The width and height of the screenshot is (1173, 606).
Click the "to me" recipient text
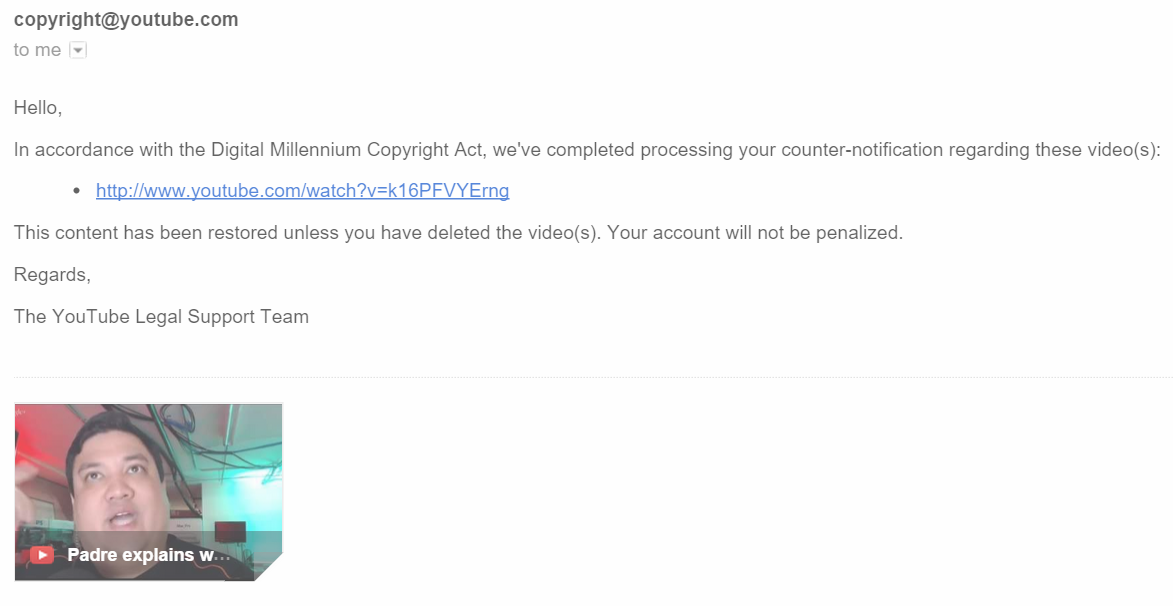(37, 50)
